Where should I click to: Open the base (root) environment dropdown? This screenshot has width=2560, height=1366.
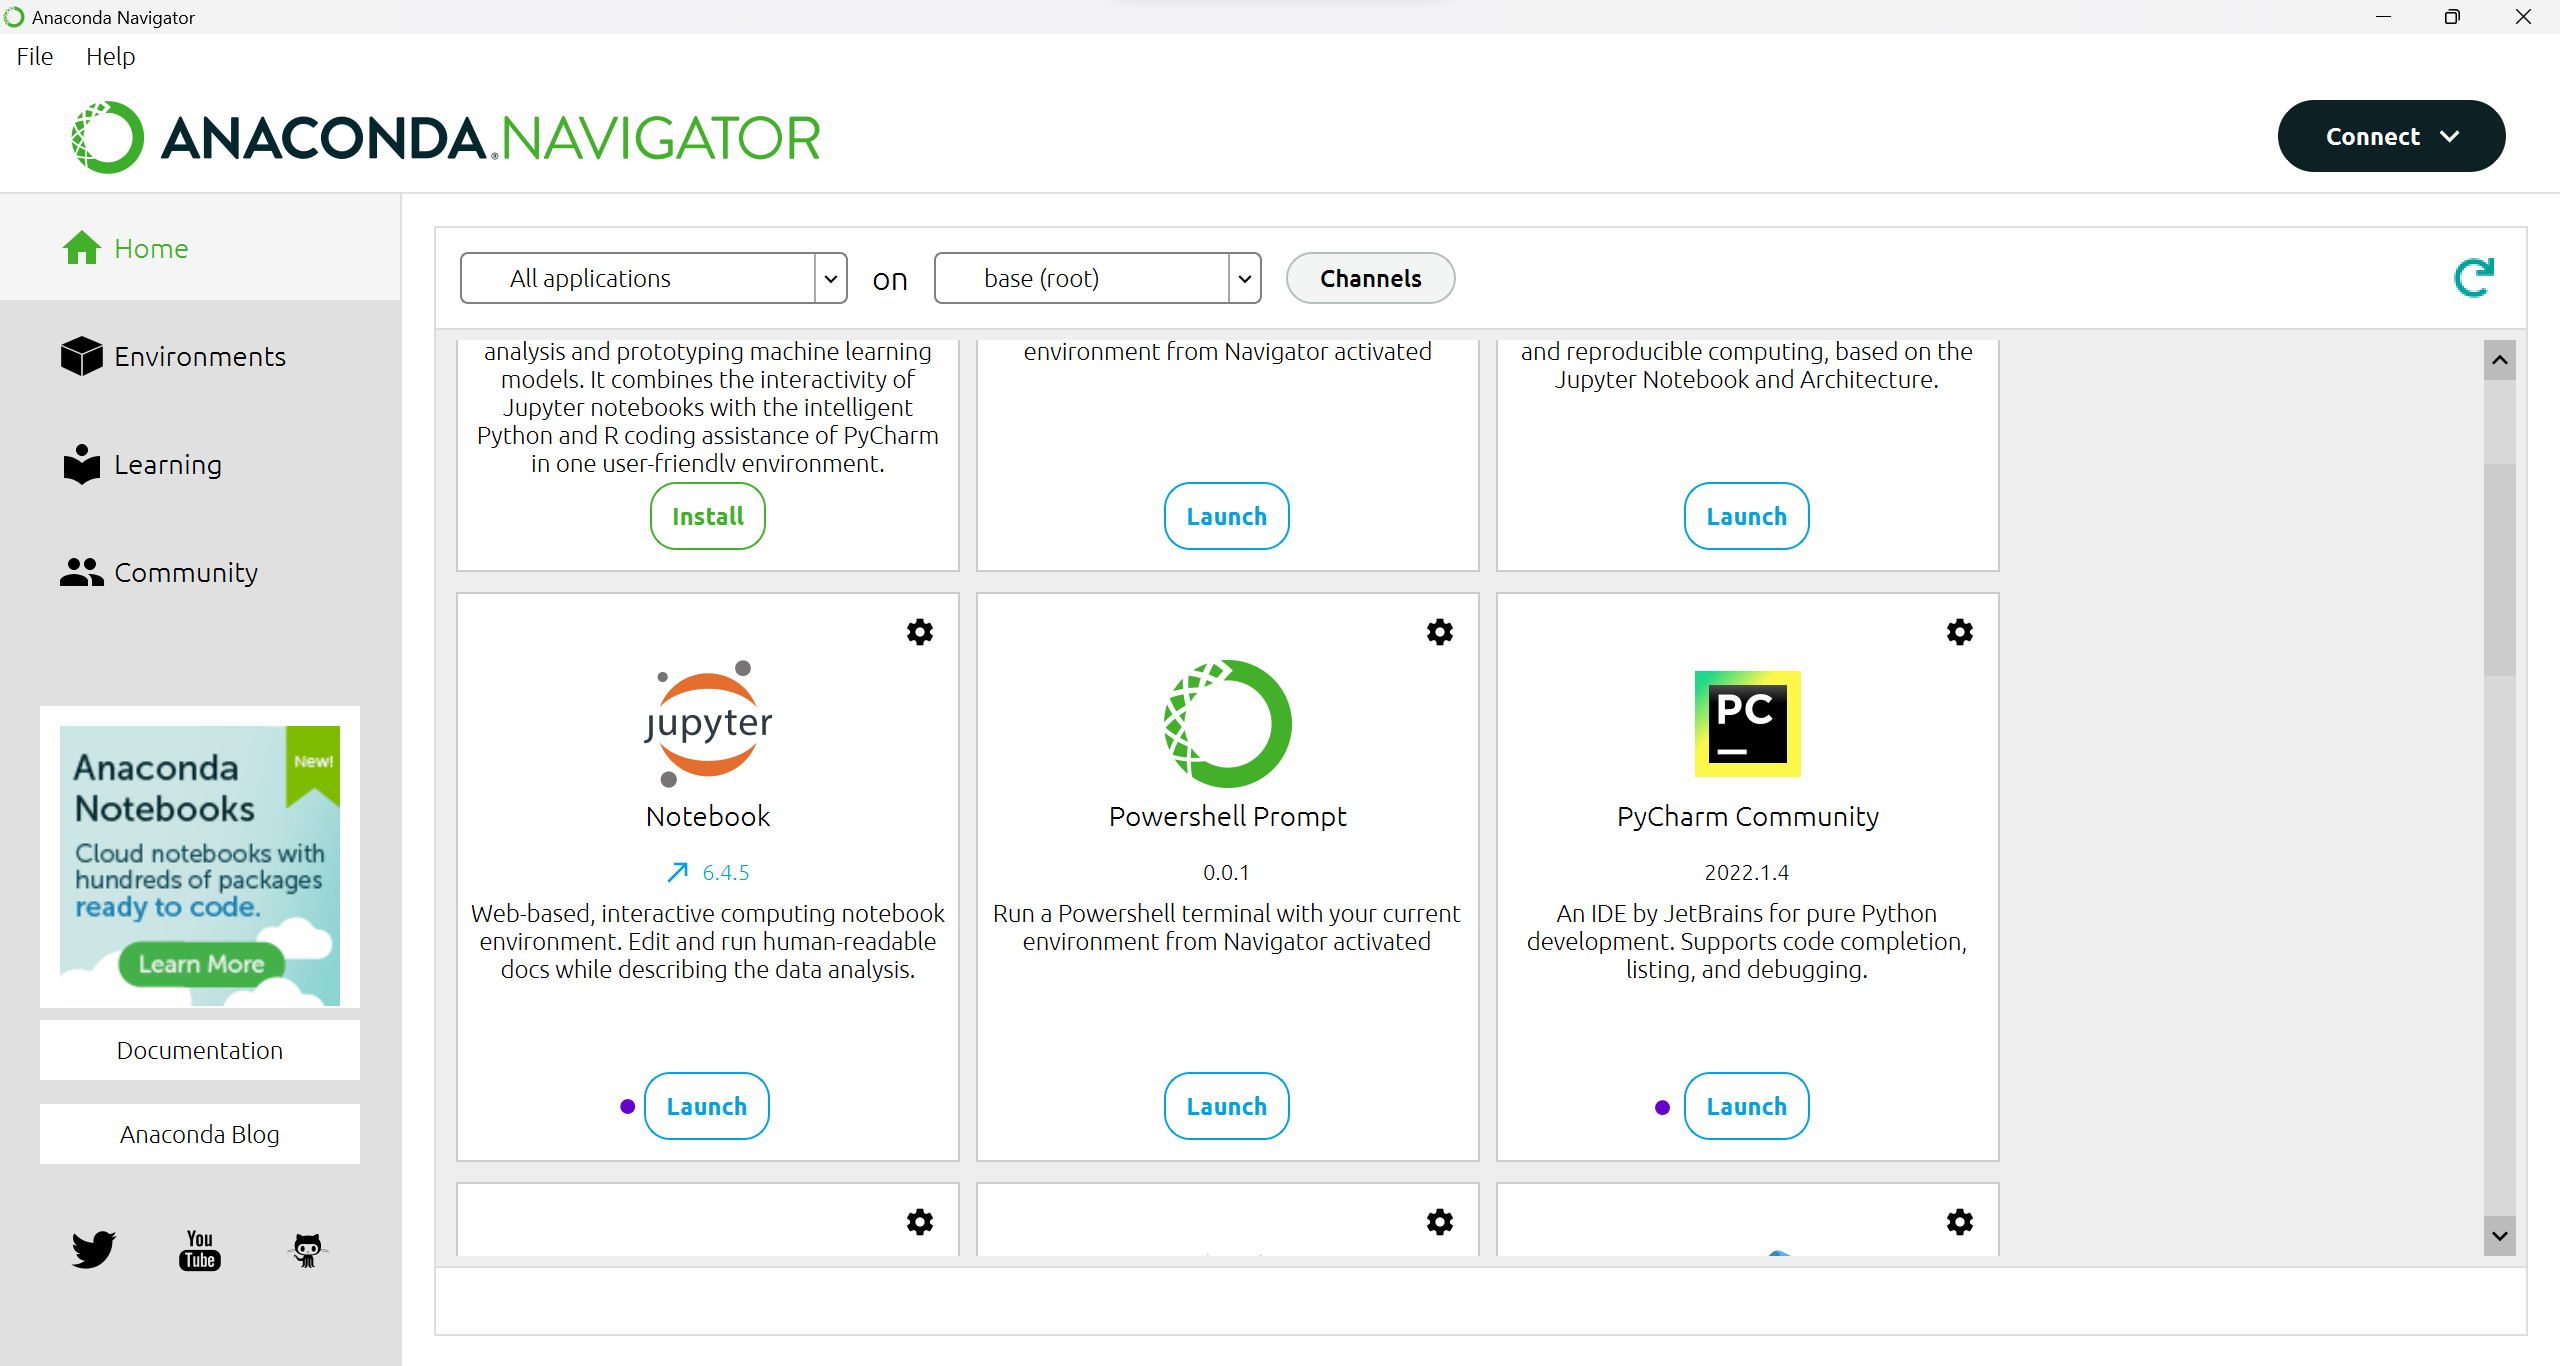pyautogui.click(x=1244, y=278)
